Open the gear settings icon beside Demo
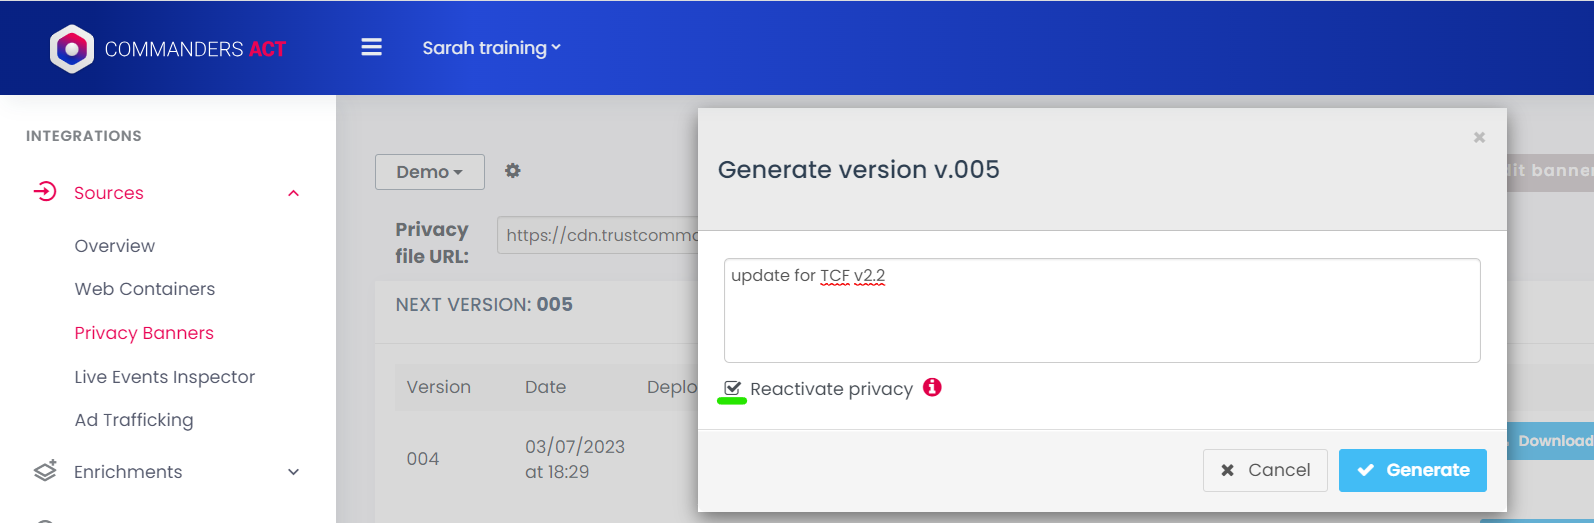The height and width of the screenshot is (523, 1594). 513,171
